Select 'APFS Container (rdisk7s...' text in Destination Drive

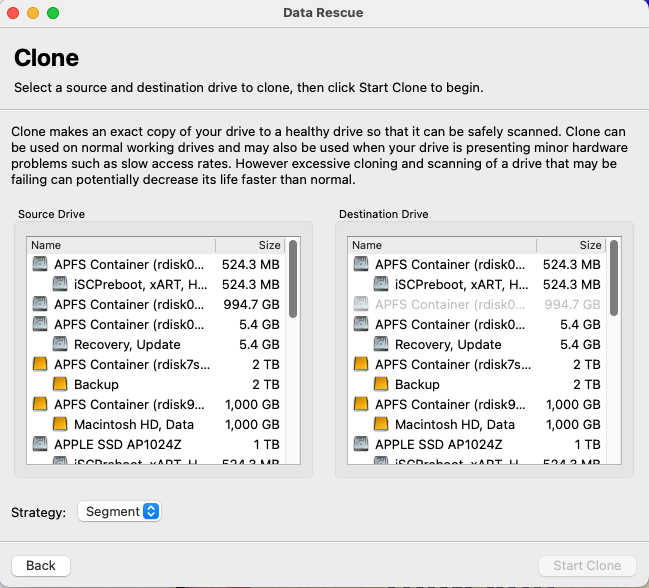pos(453,364)
